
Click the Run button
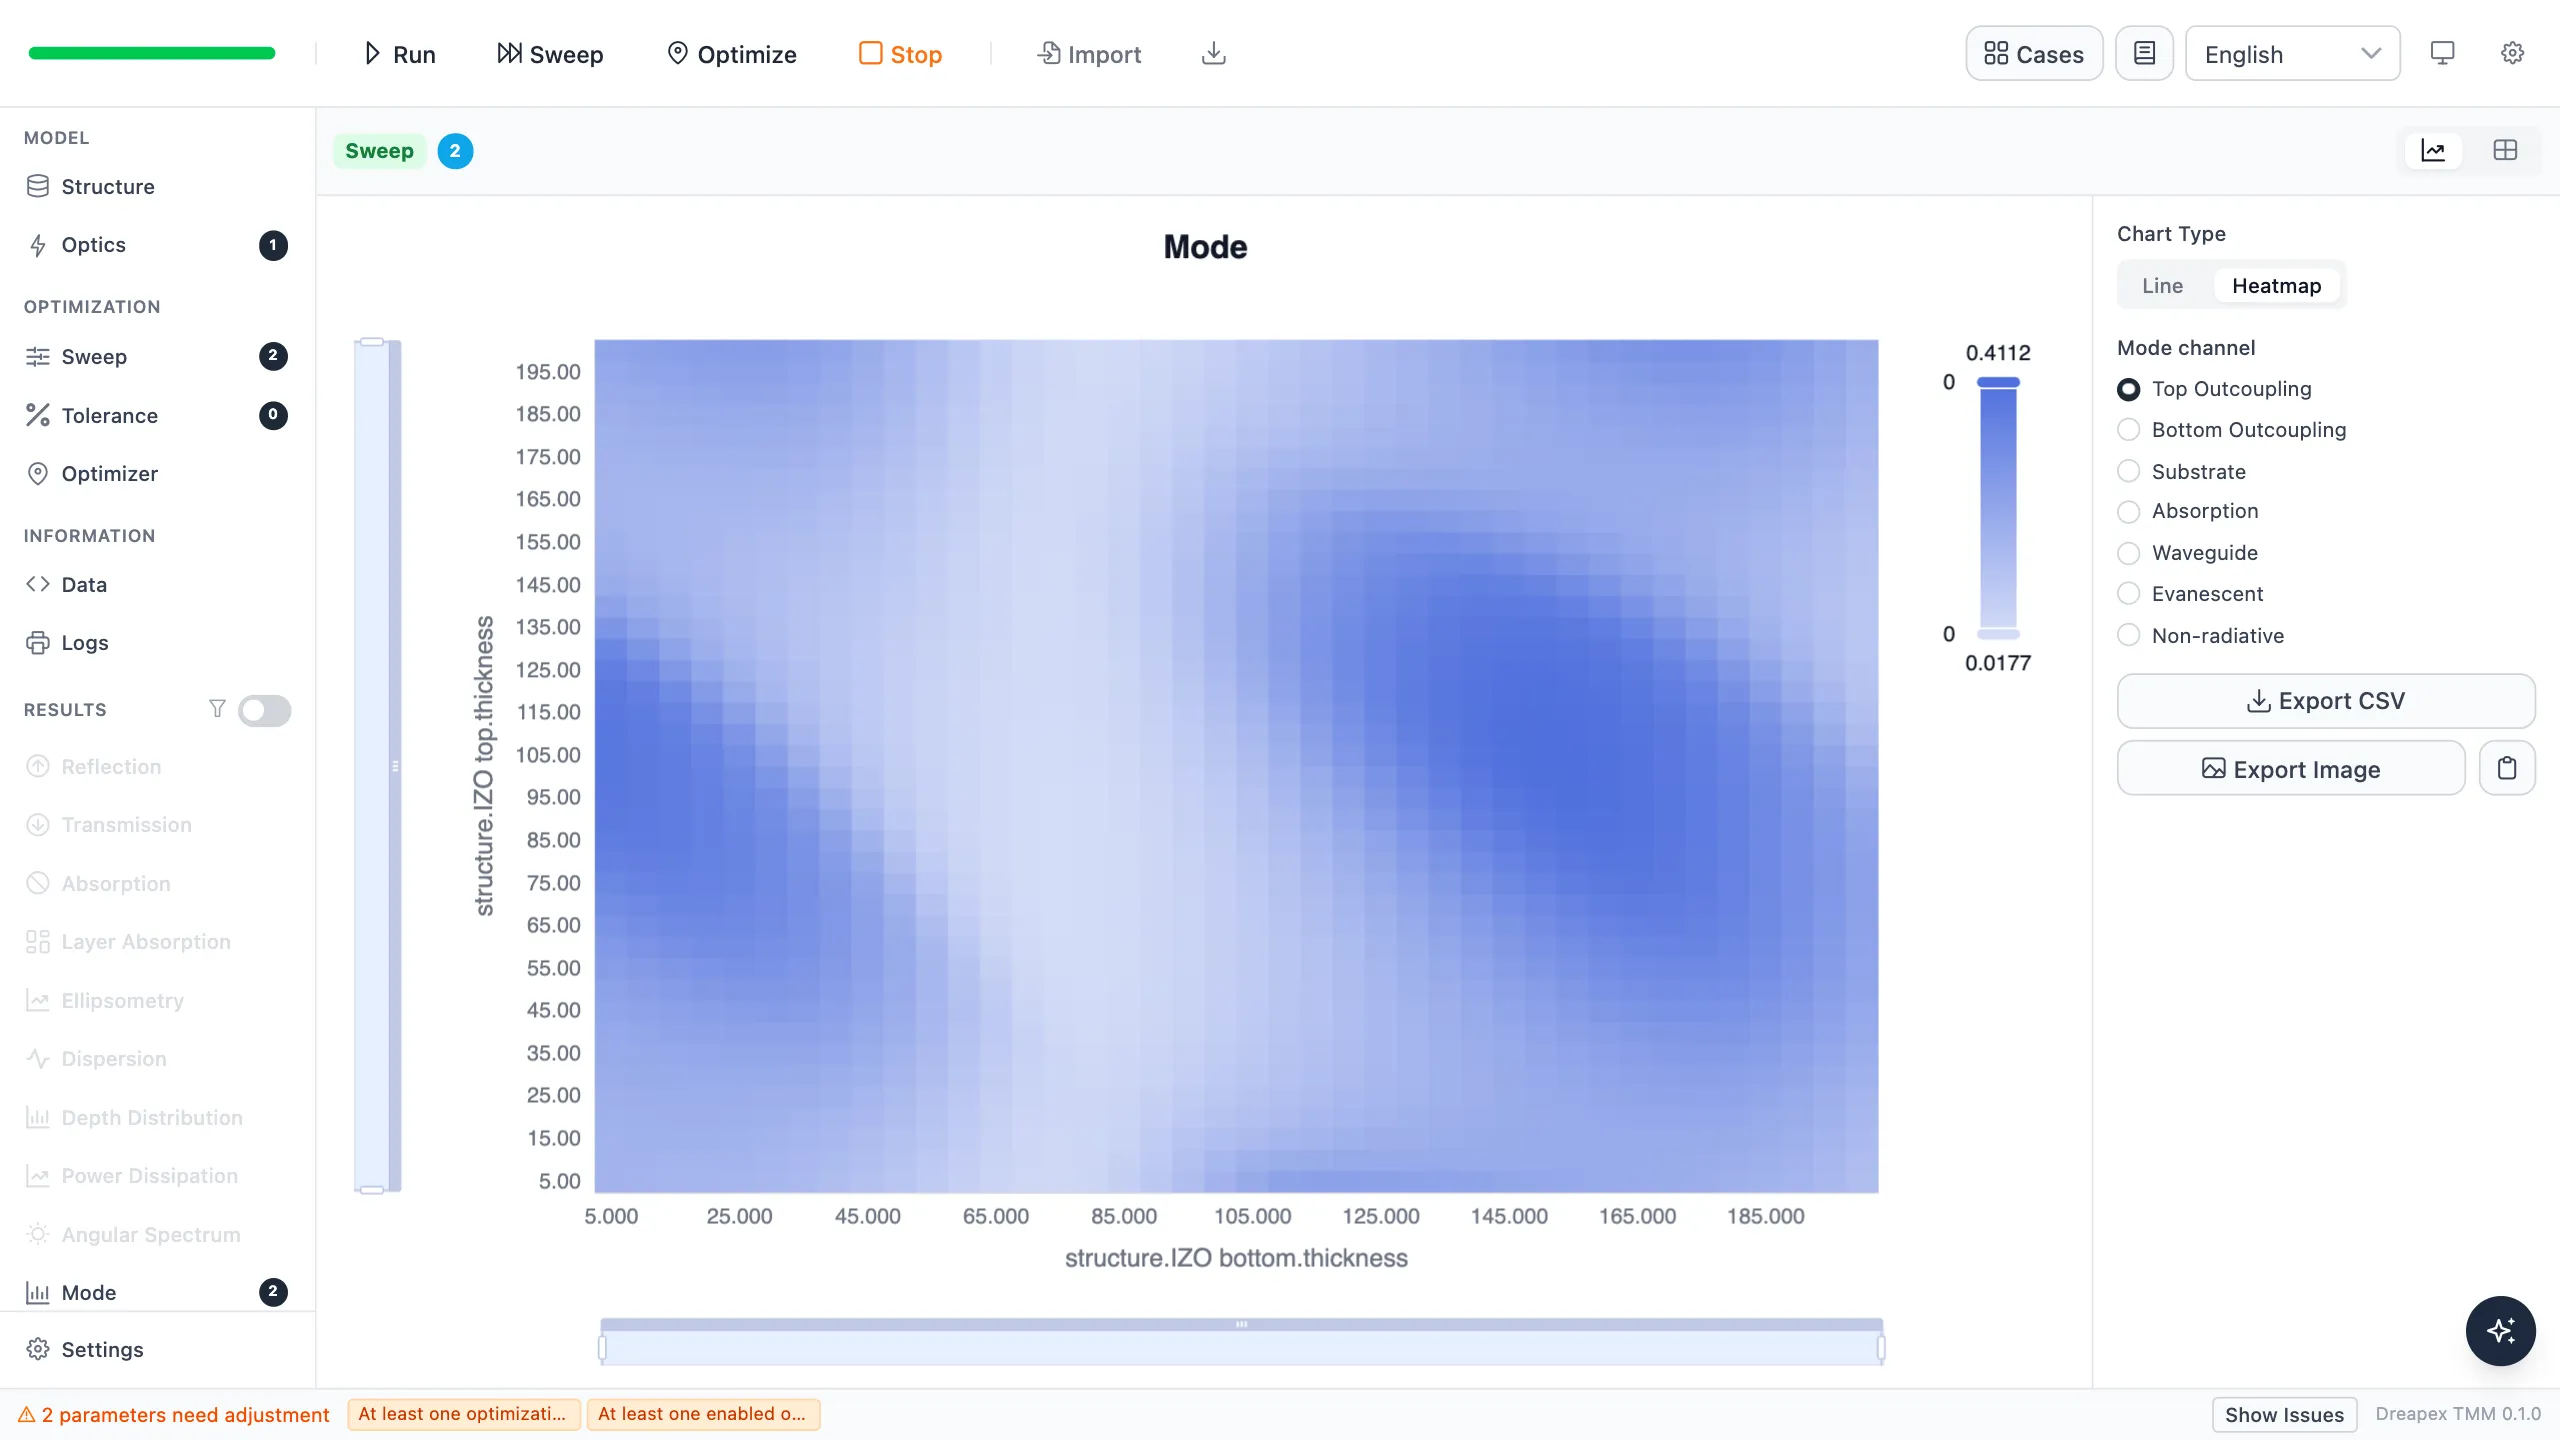[x=399, y=54]
